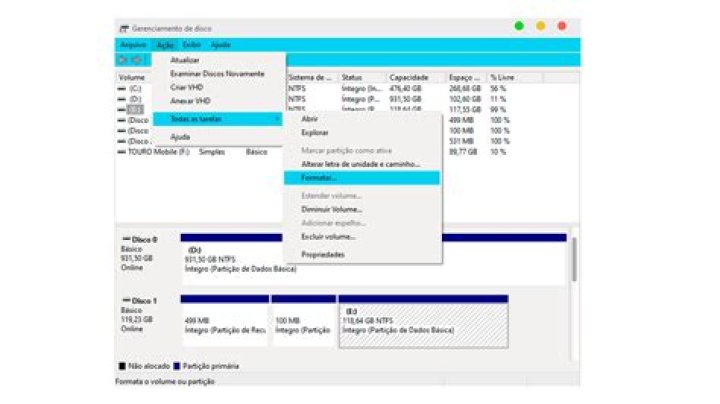Click the green window control button
Screen dimensions: 720x404
(x=519, y=26)
